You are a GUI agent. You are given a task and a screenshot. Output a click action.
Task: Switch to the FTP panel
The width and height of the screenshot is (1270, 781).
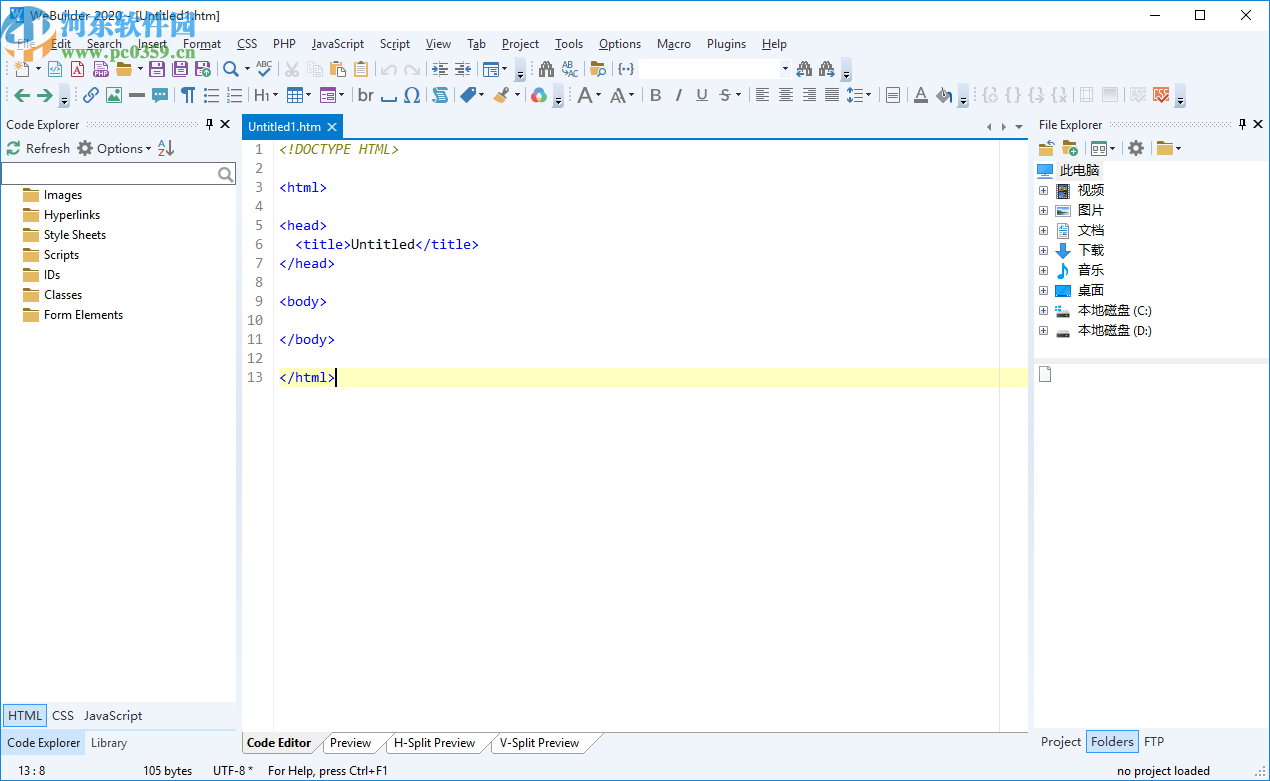pos(1154,742)
